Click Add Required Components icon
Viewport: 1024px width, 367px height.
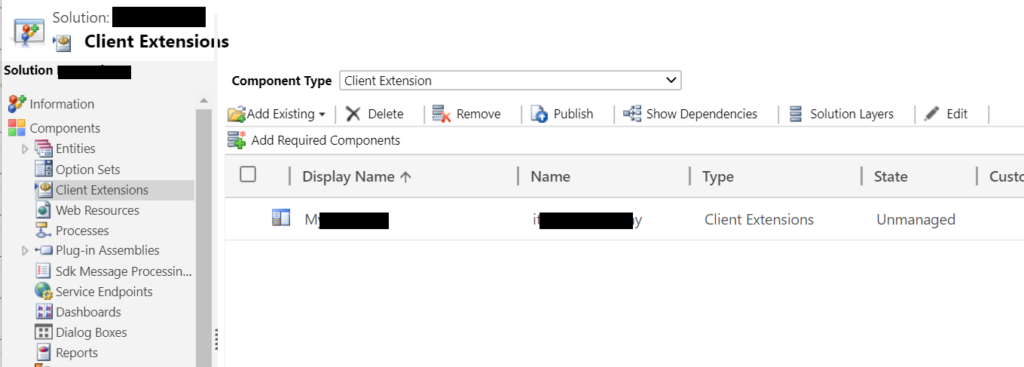[236, 140]
